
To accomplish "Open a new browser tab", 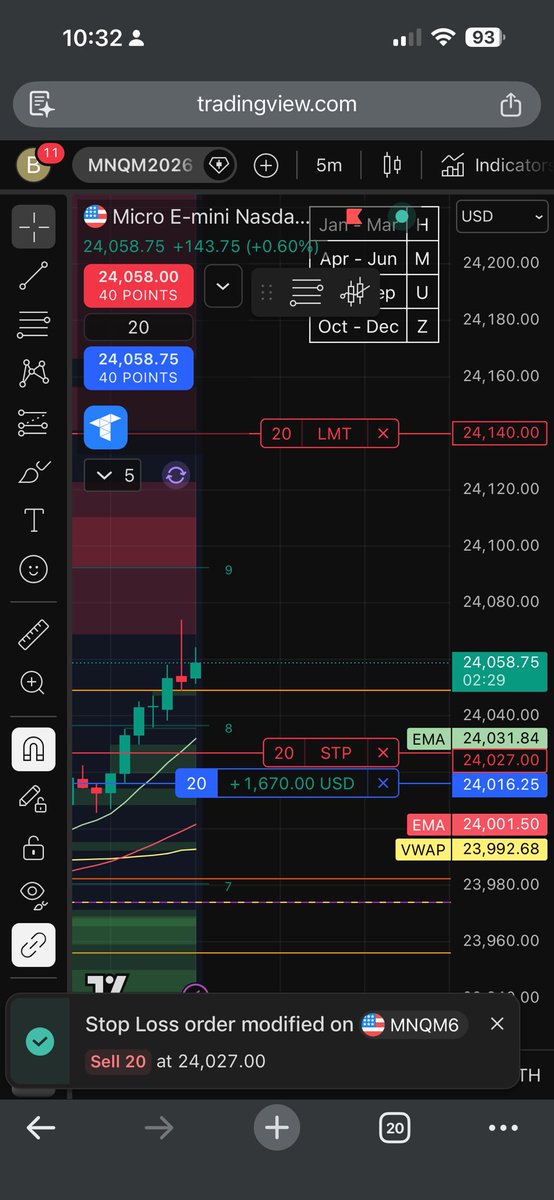I will (x=277, y=1128).
